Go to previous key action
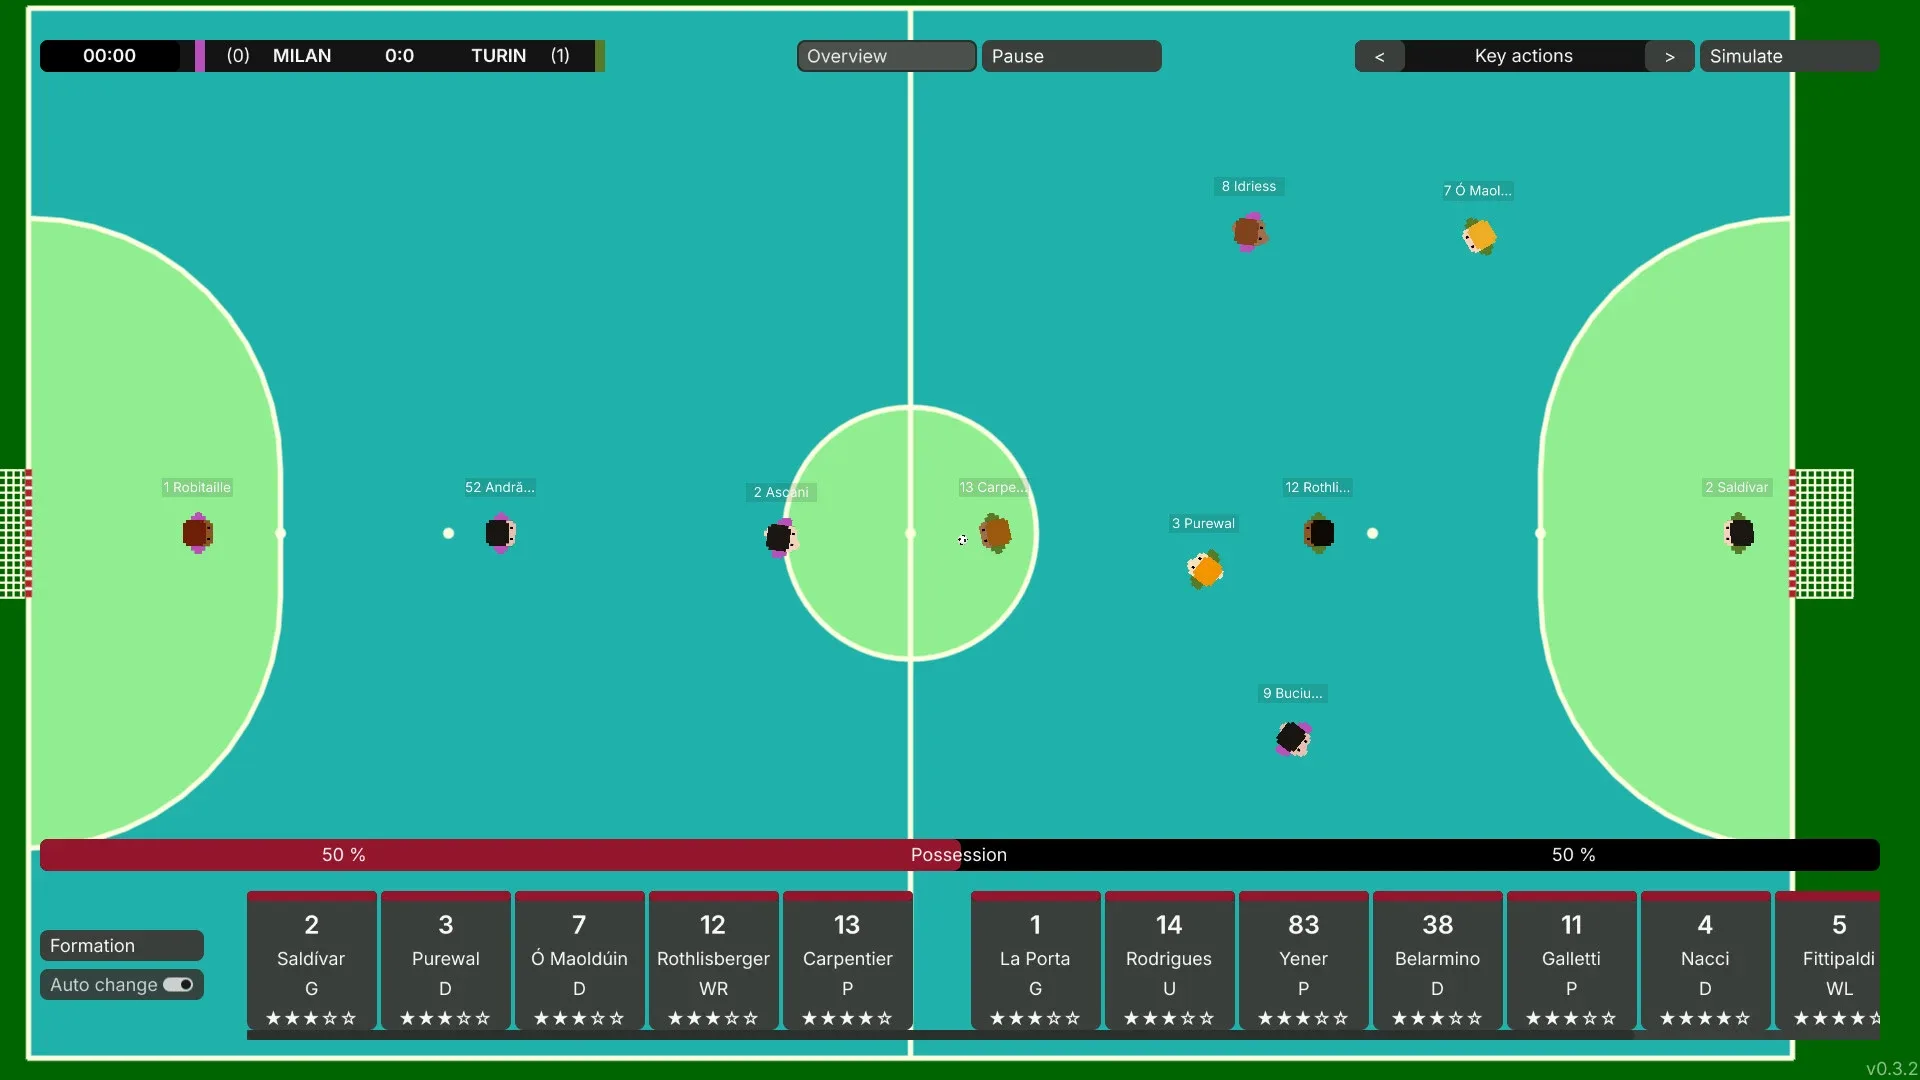 click(1379, 56)
